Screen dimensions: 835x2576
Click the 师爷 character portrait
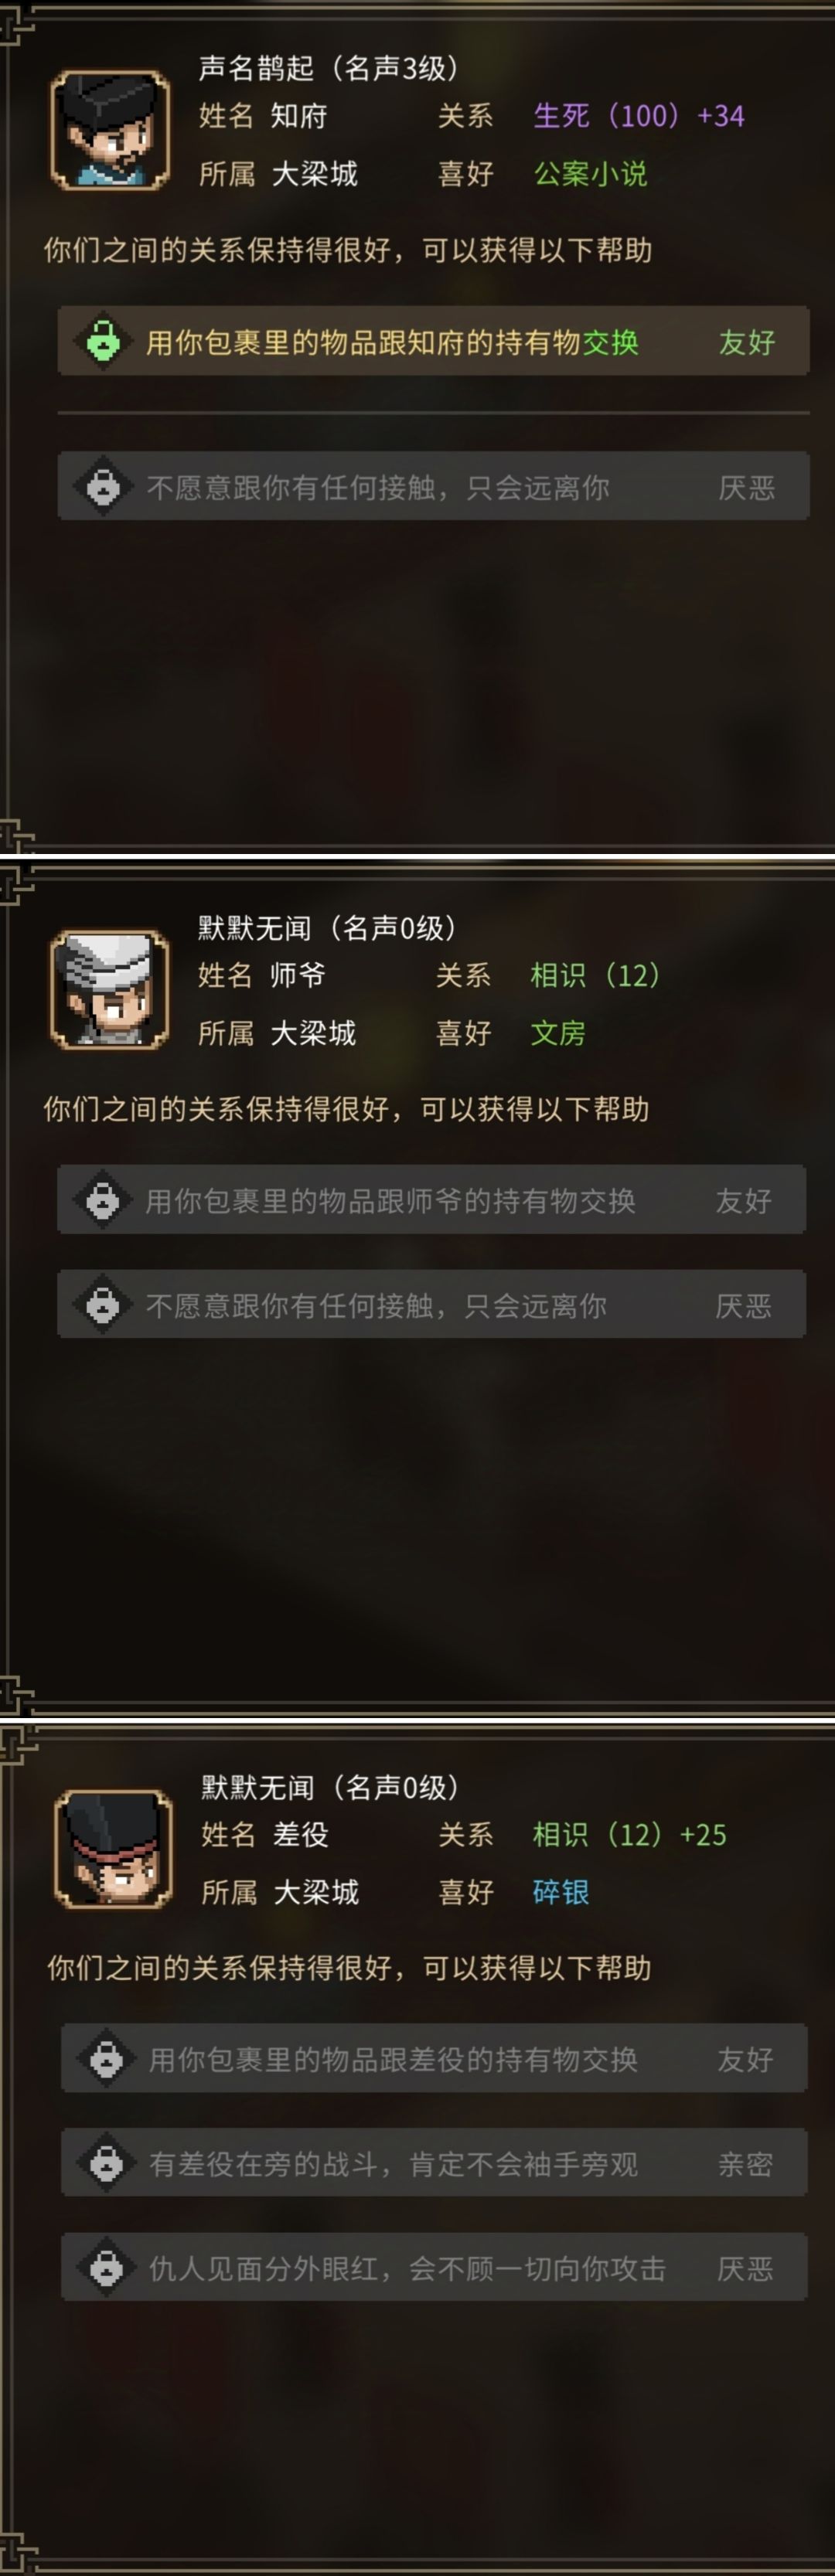tap(109, 989)
